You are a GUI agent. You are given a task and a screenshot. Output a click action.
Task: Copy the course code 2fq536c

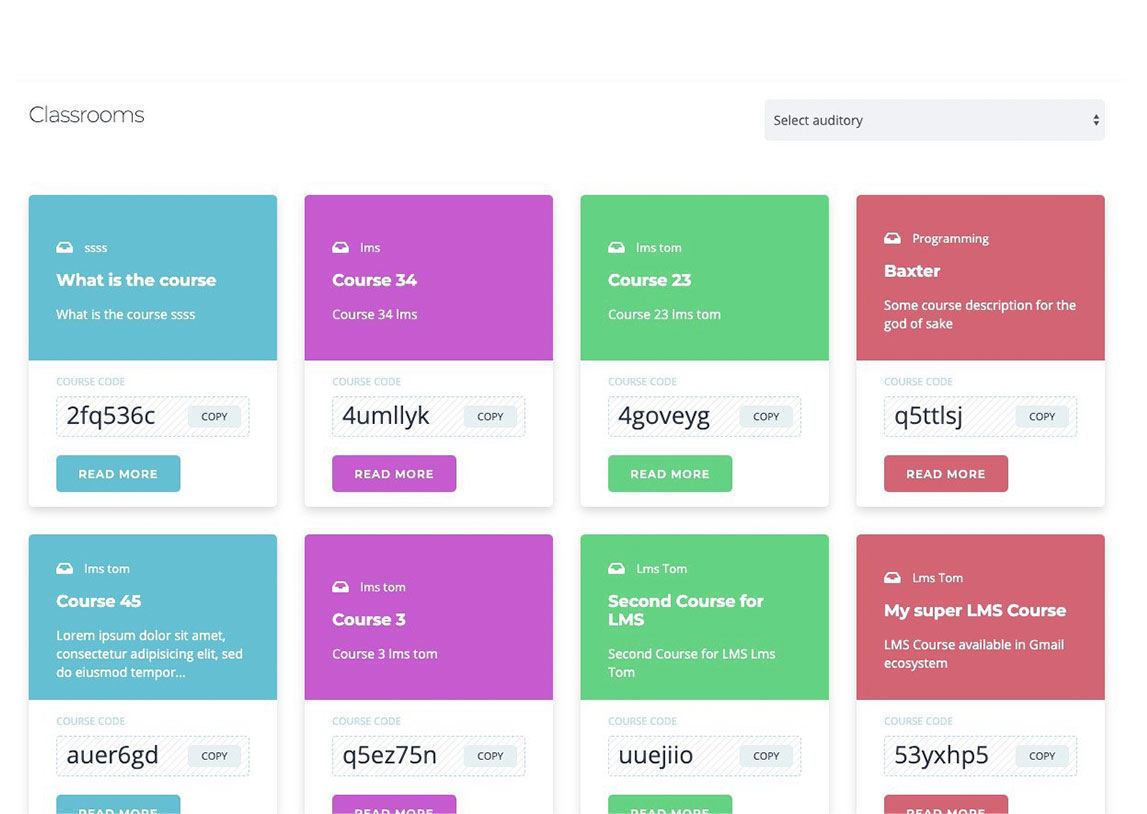(x=214, y=416)
